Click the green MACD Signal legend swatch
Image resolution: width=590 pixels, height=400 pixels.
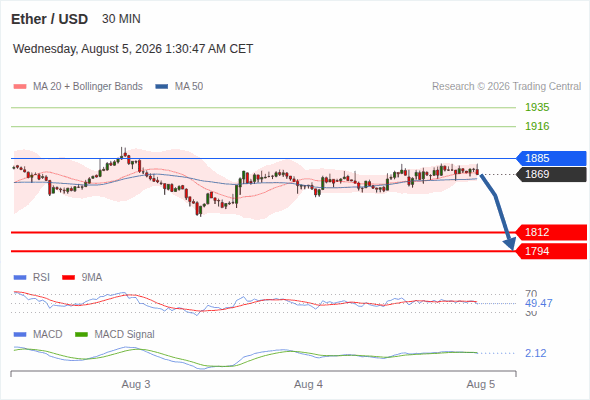coord(81,335)
